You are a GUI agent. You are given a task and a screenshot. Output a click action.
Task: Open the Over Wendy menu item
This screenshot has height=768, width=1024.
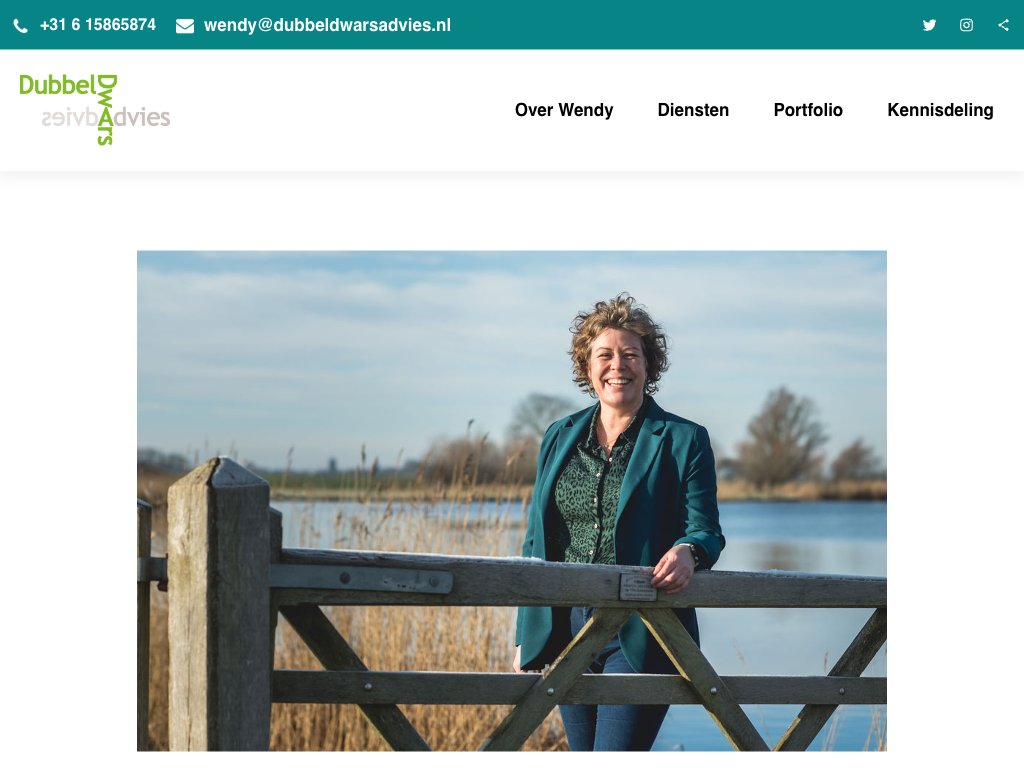tap(564, 110)
